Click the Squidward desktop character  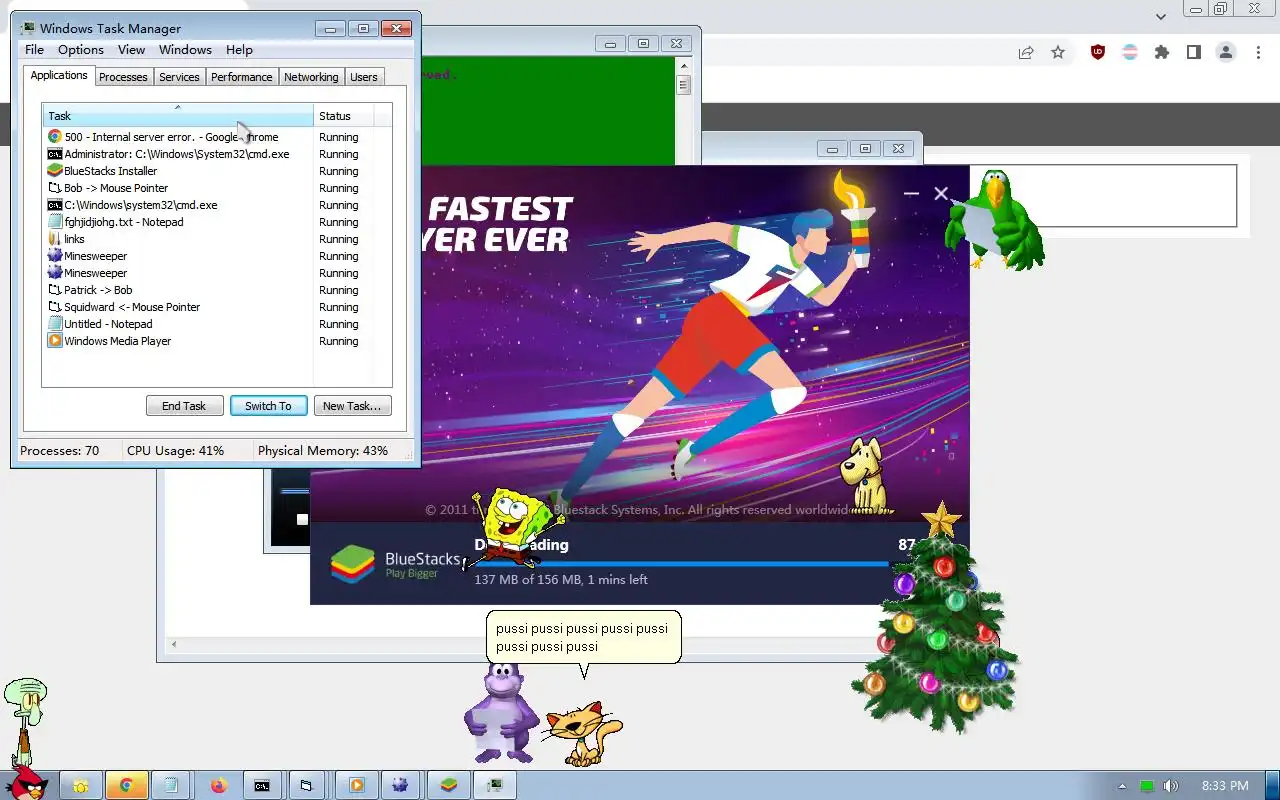(25, 720)
